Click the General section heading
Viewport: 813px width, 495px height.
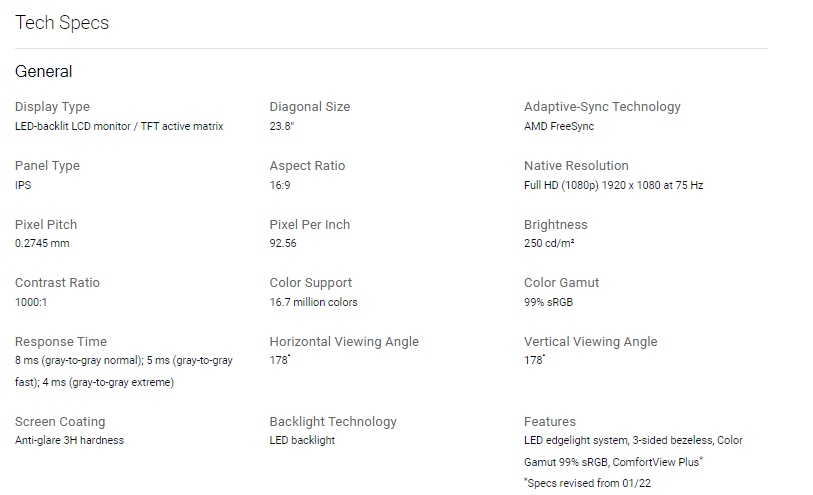[44, 72]
